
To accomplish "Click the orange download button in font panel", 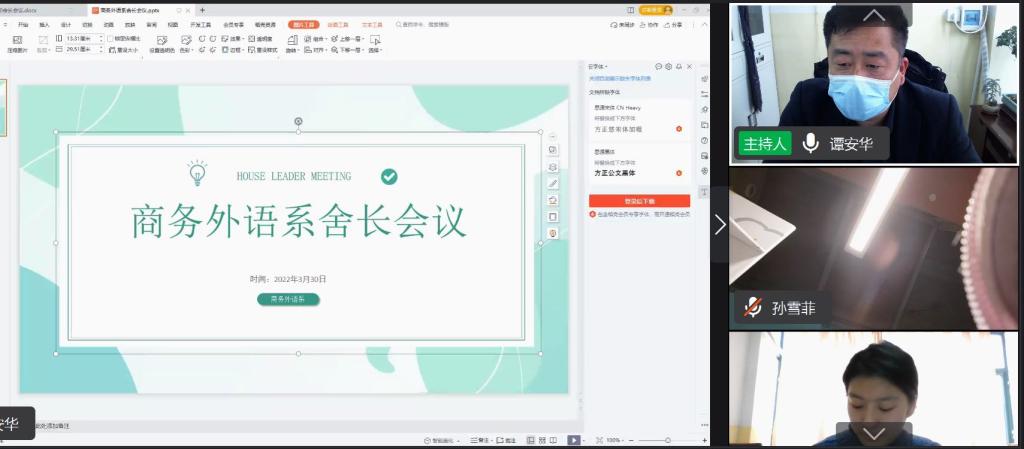I will [x=639, y=201].
